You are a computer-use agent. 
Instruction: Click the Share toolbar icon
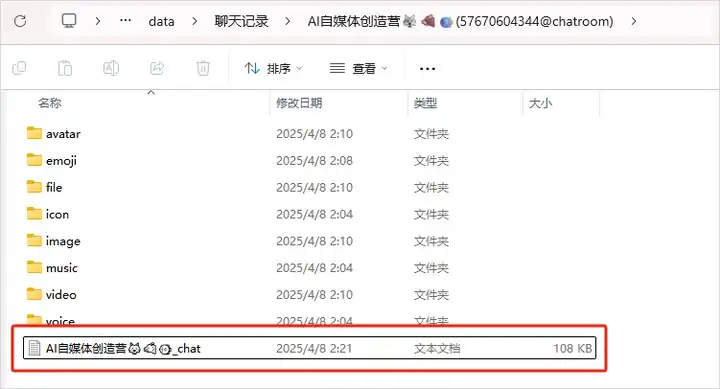[x=157, y=68]
